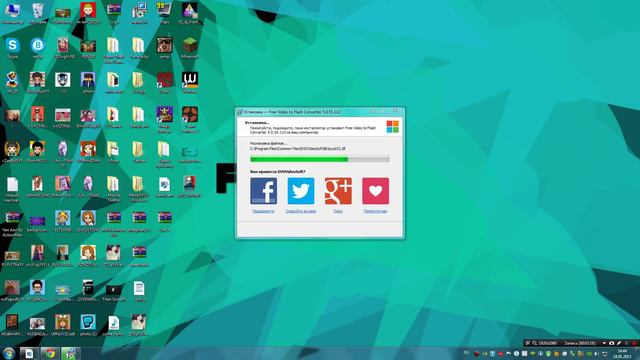Viewport: 640px width, 360px height.
Task: Click the 'Распаковка файлов...' status text
Action: (x=268, y=144)
